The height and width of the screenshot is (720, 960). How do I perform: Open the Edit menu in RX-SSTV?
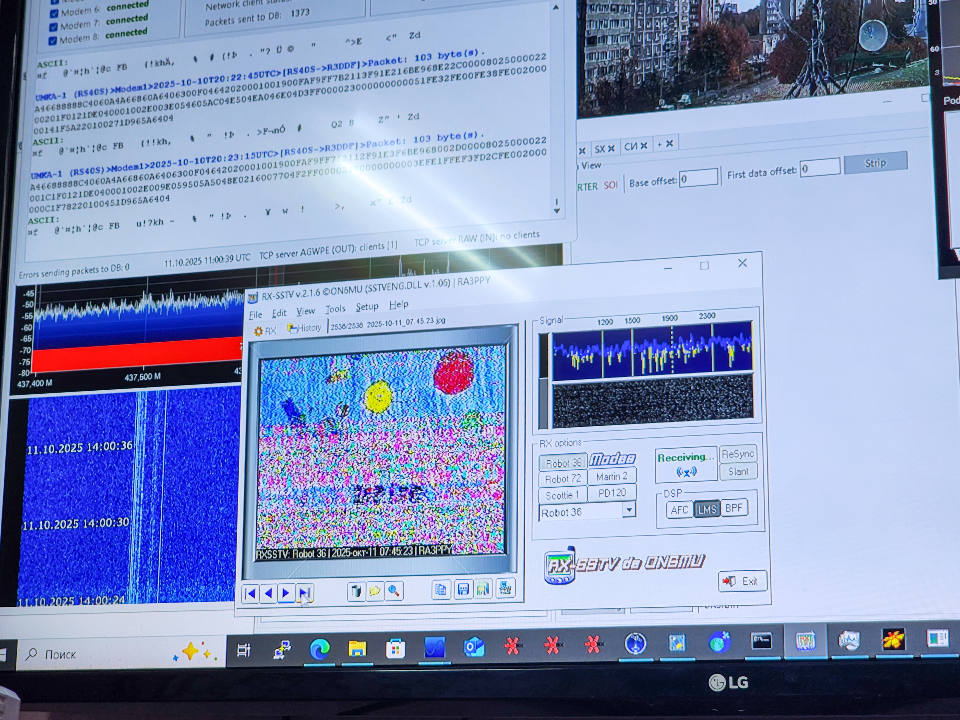pos(279,313)
